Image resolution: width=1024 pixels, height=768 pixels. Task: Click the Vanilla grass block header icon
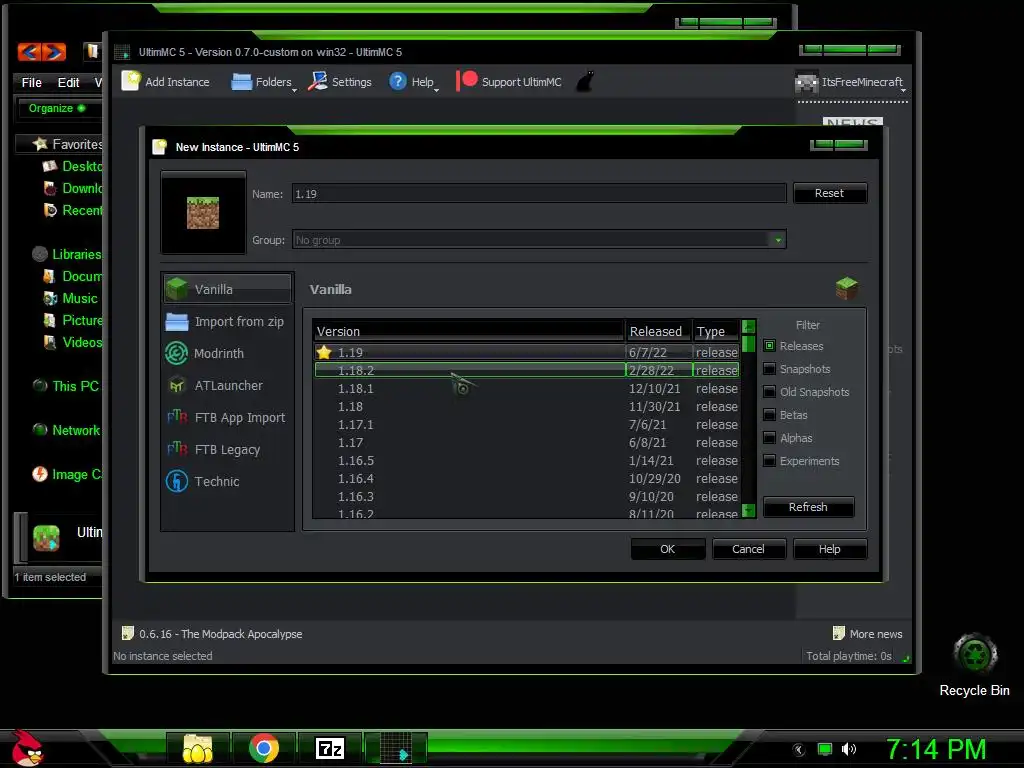click(x=847, y=288)
